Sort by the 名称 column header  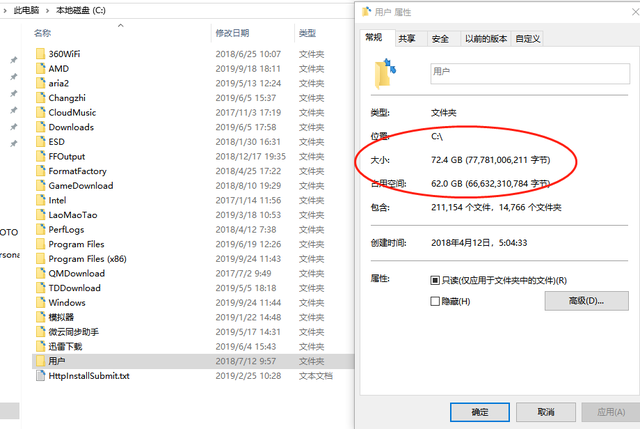point(42,33)
